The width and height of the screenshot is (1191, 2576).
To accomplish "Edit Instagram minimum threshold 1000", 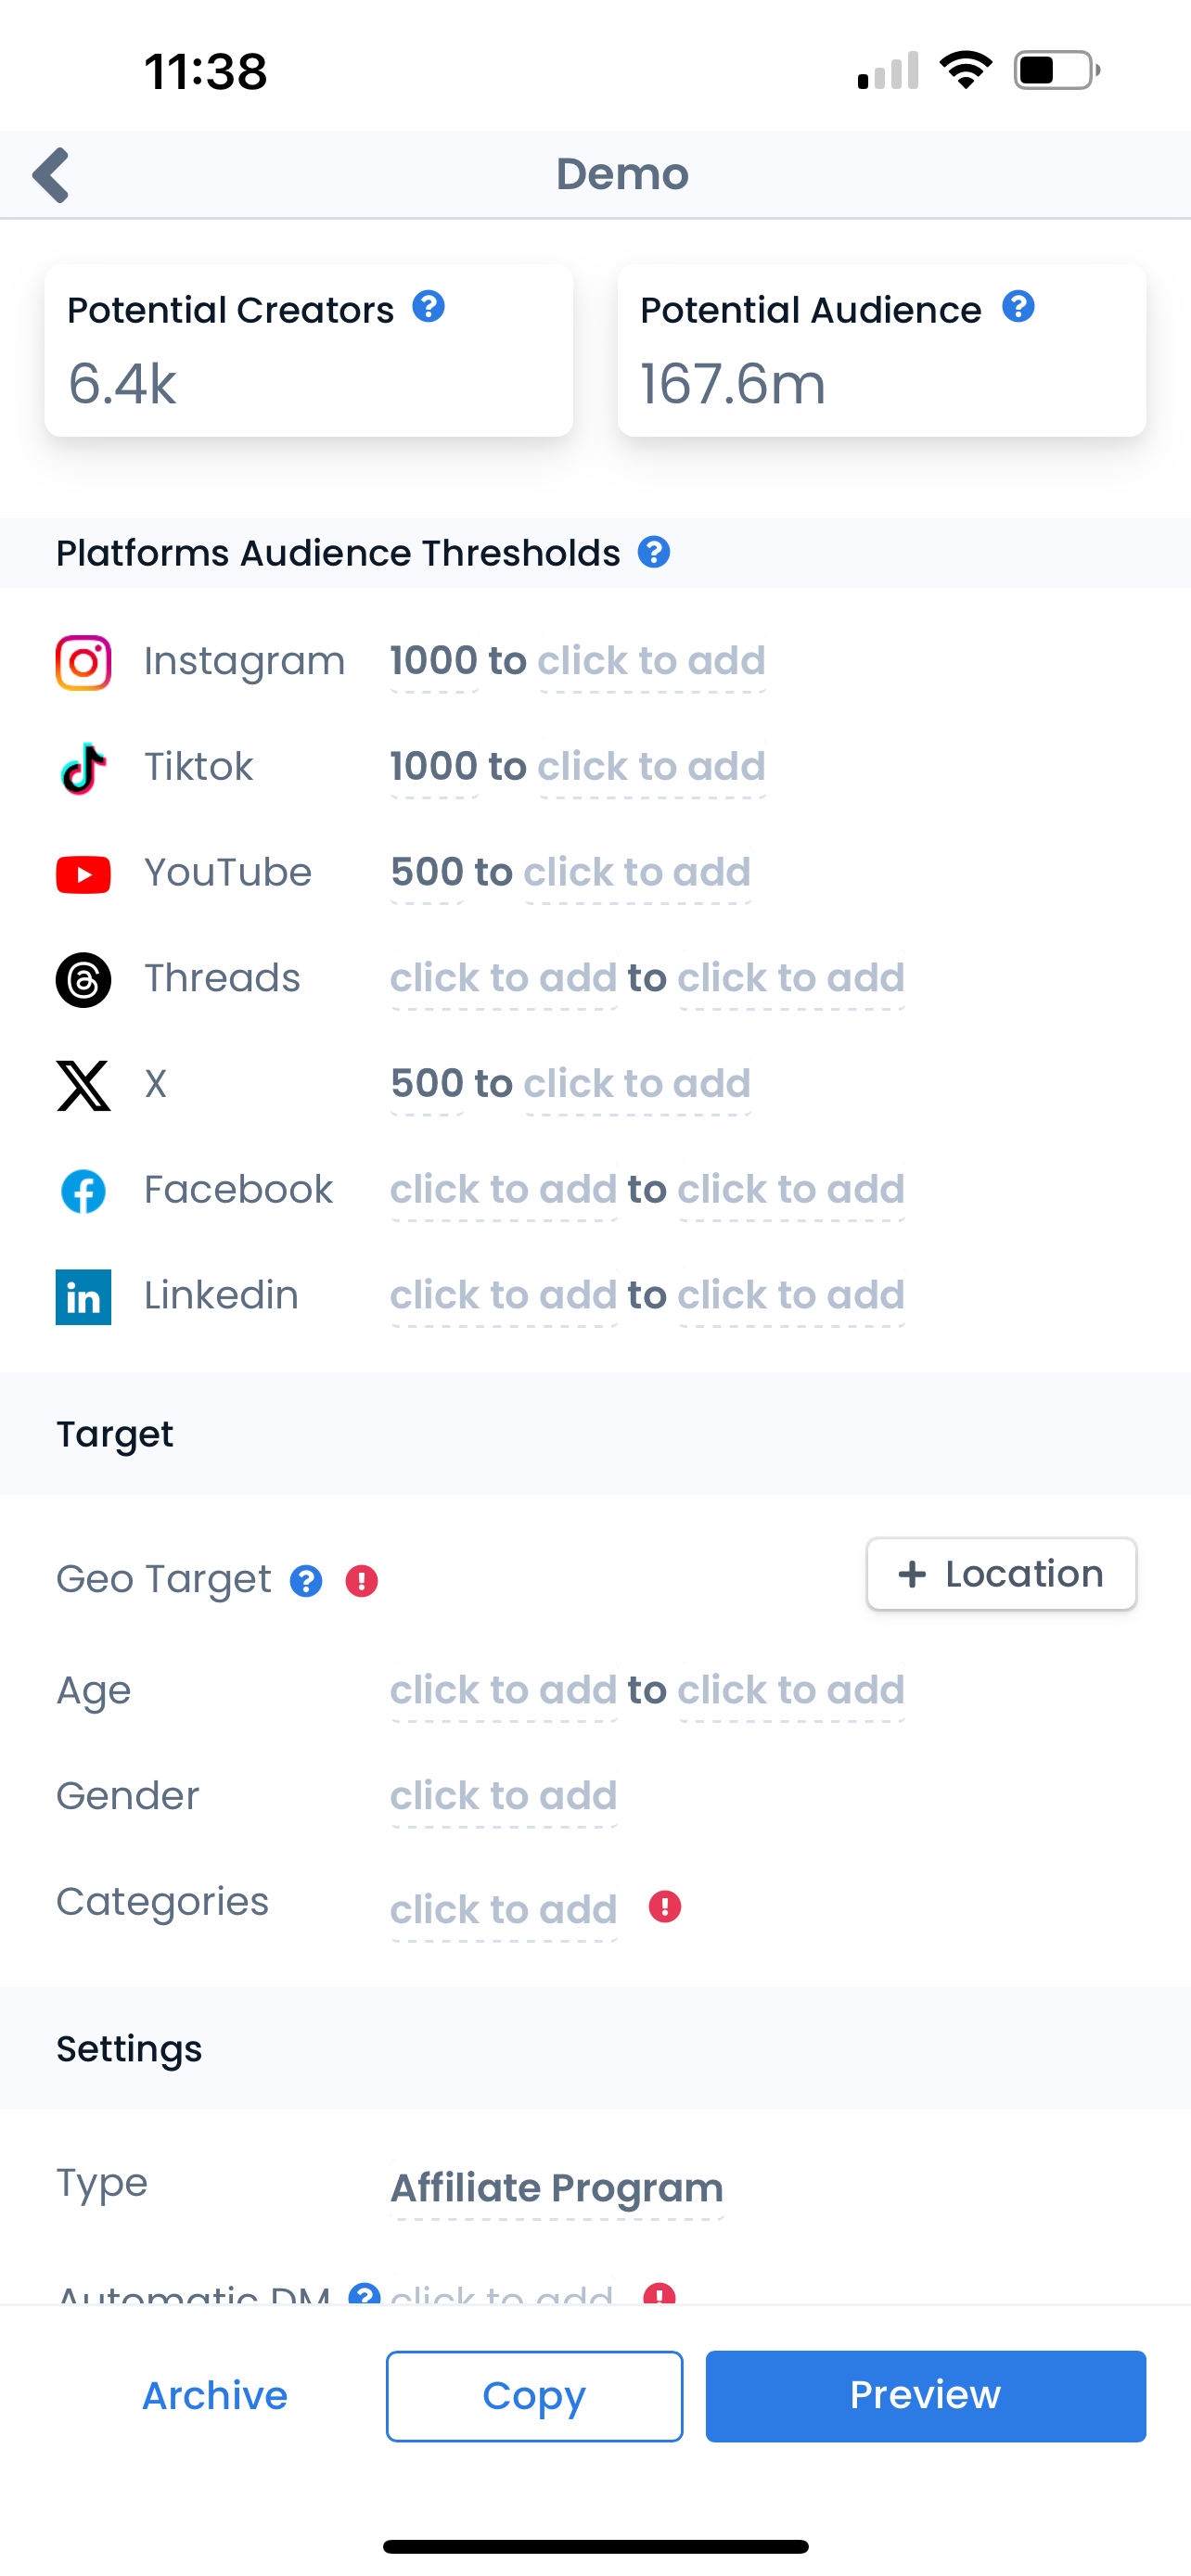I will click(x=434, y=661).
